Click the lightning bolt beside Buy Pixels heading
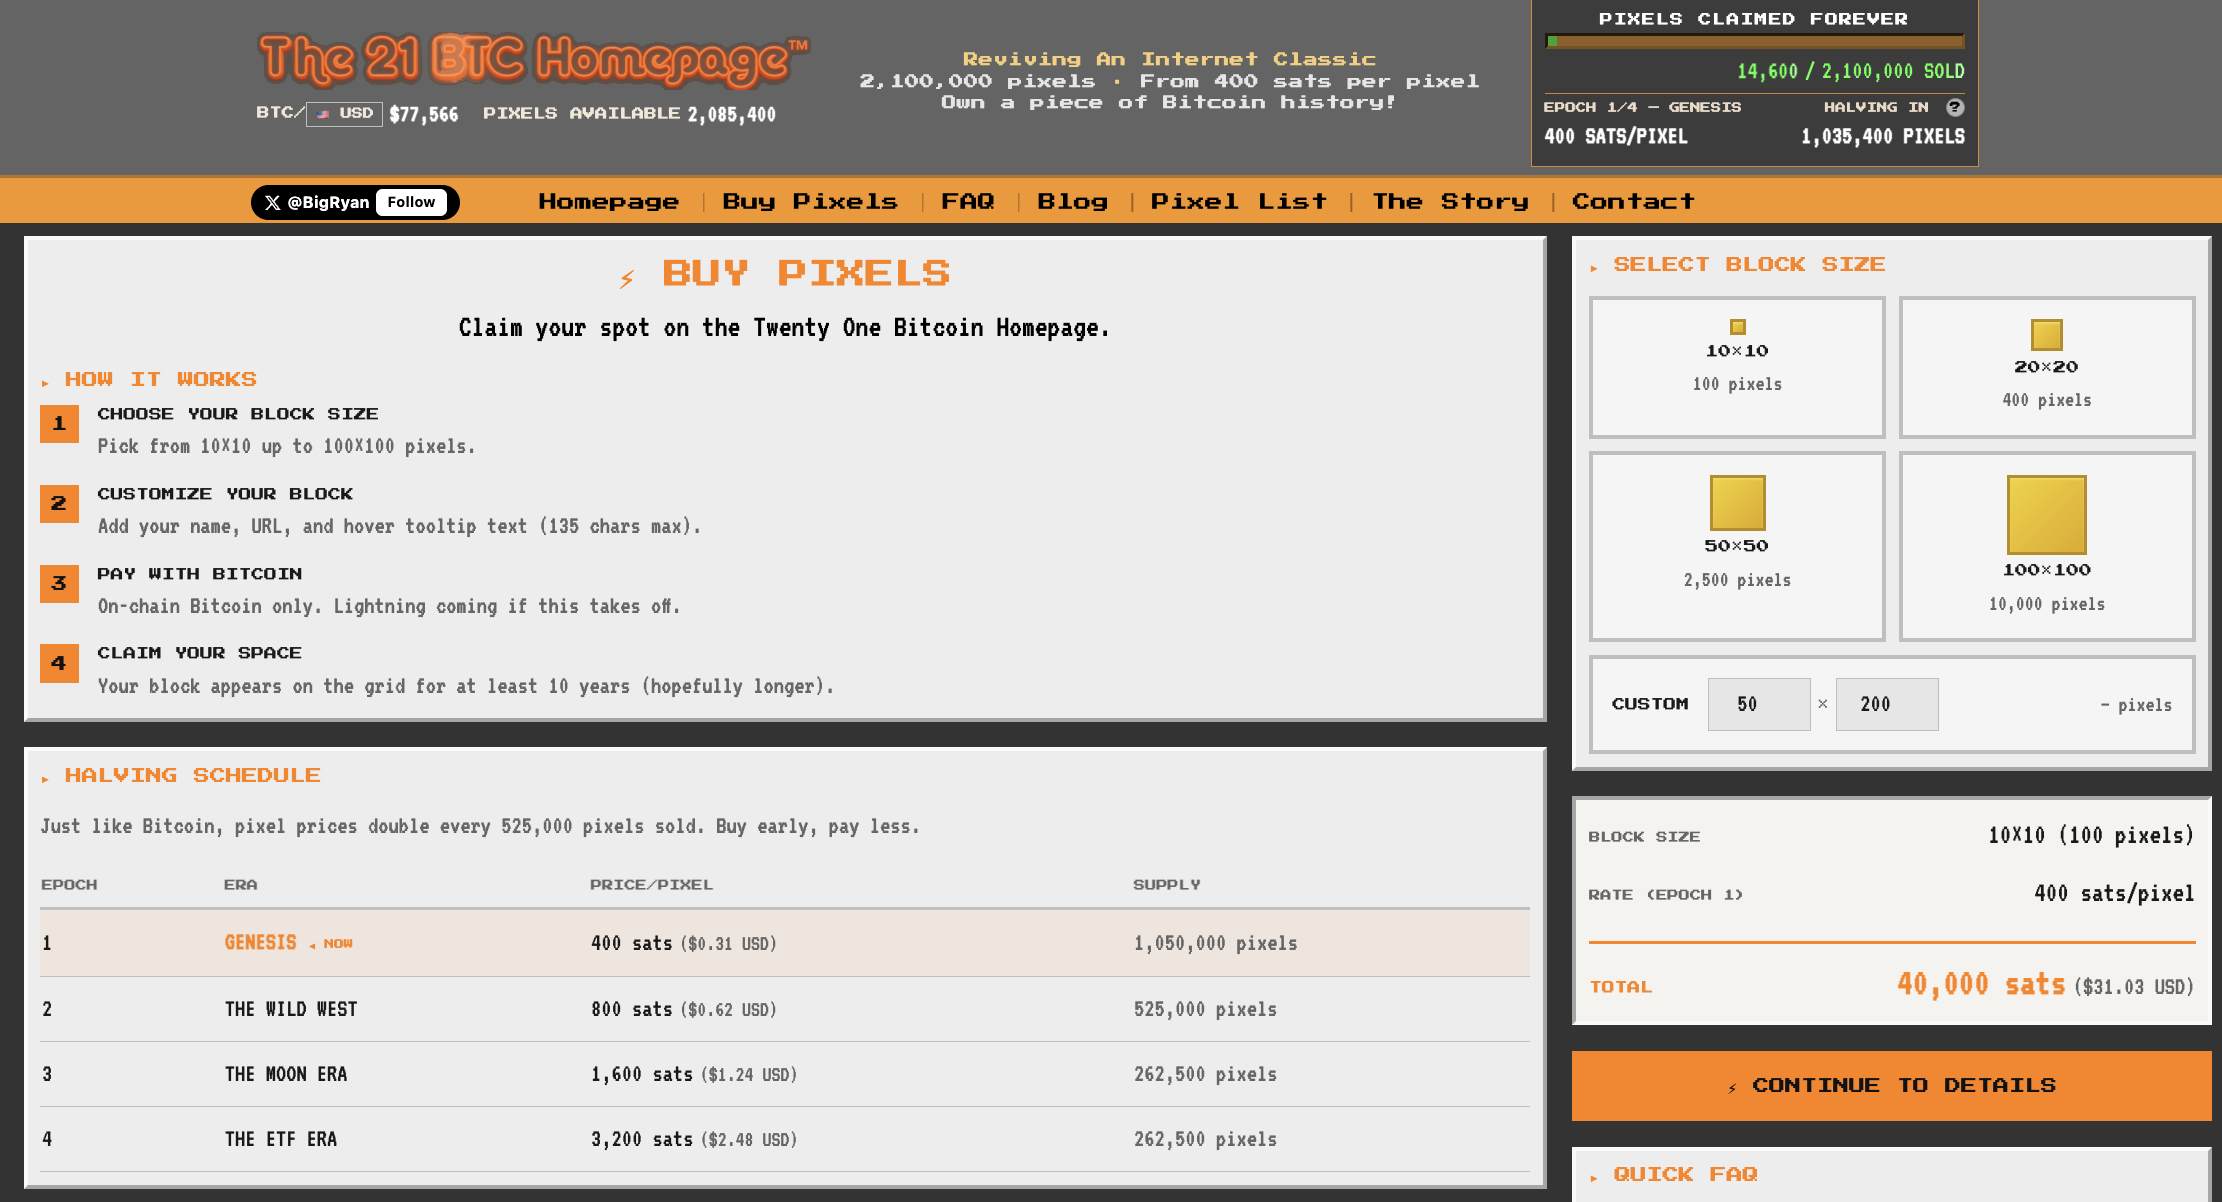The image size is (2222, 1202). click(x=626, y=278)
